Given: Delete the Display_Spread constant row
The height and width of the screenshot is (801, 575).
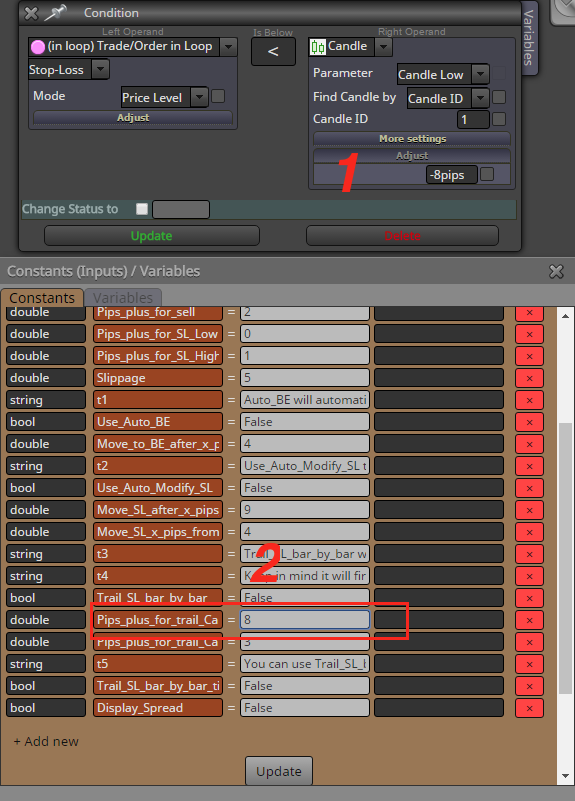Looking at the screenshot, I should 529,708.
